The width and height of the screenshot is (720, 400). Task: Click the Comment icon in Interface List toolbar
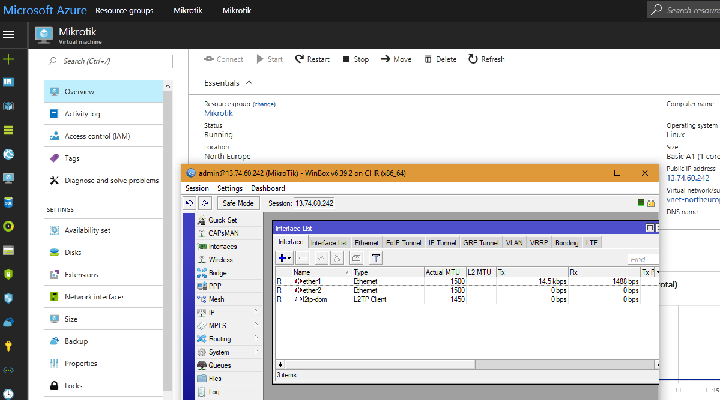(x=356, y=258)
